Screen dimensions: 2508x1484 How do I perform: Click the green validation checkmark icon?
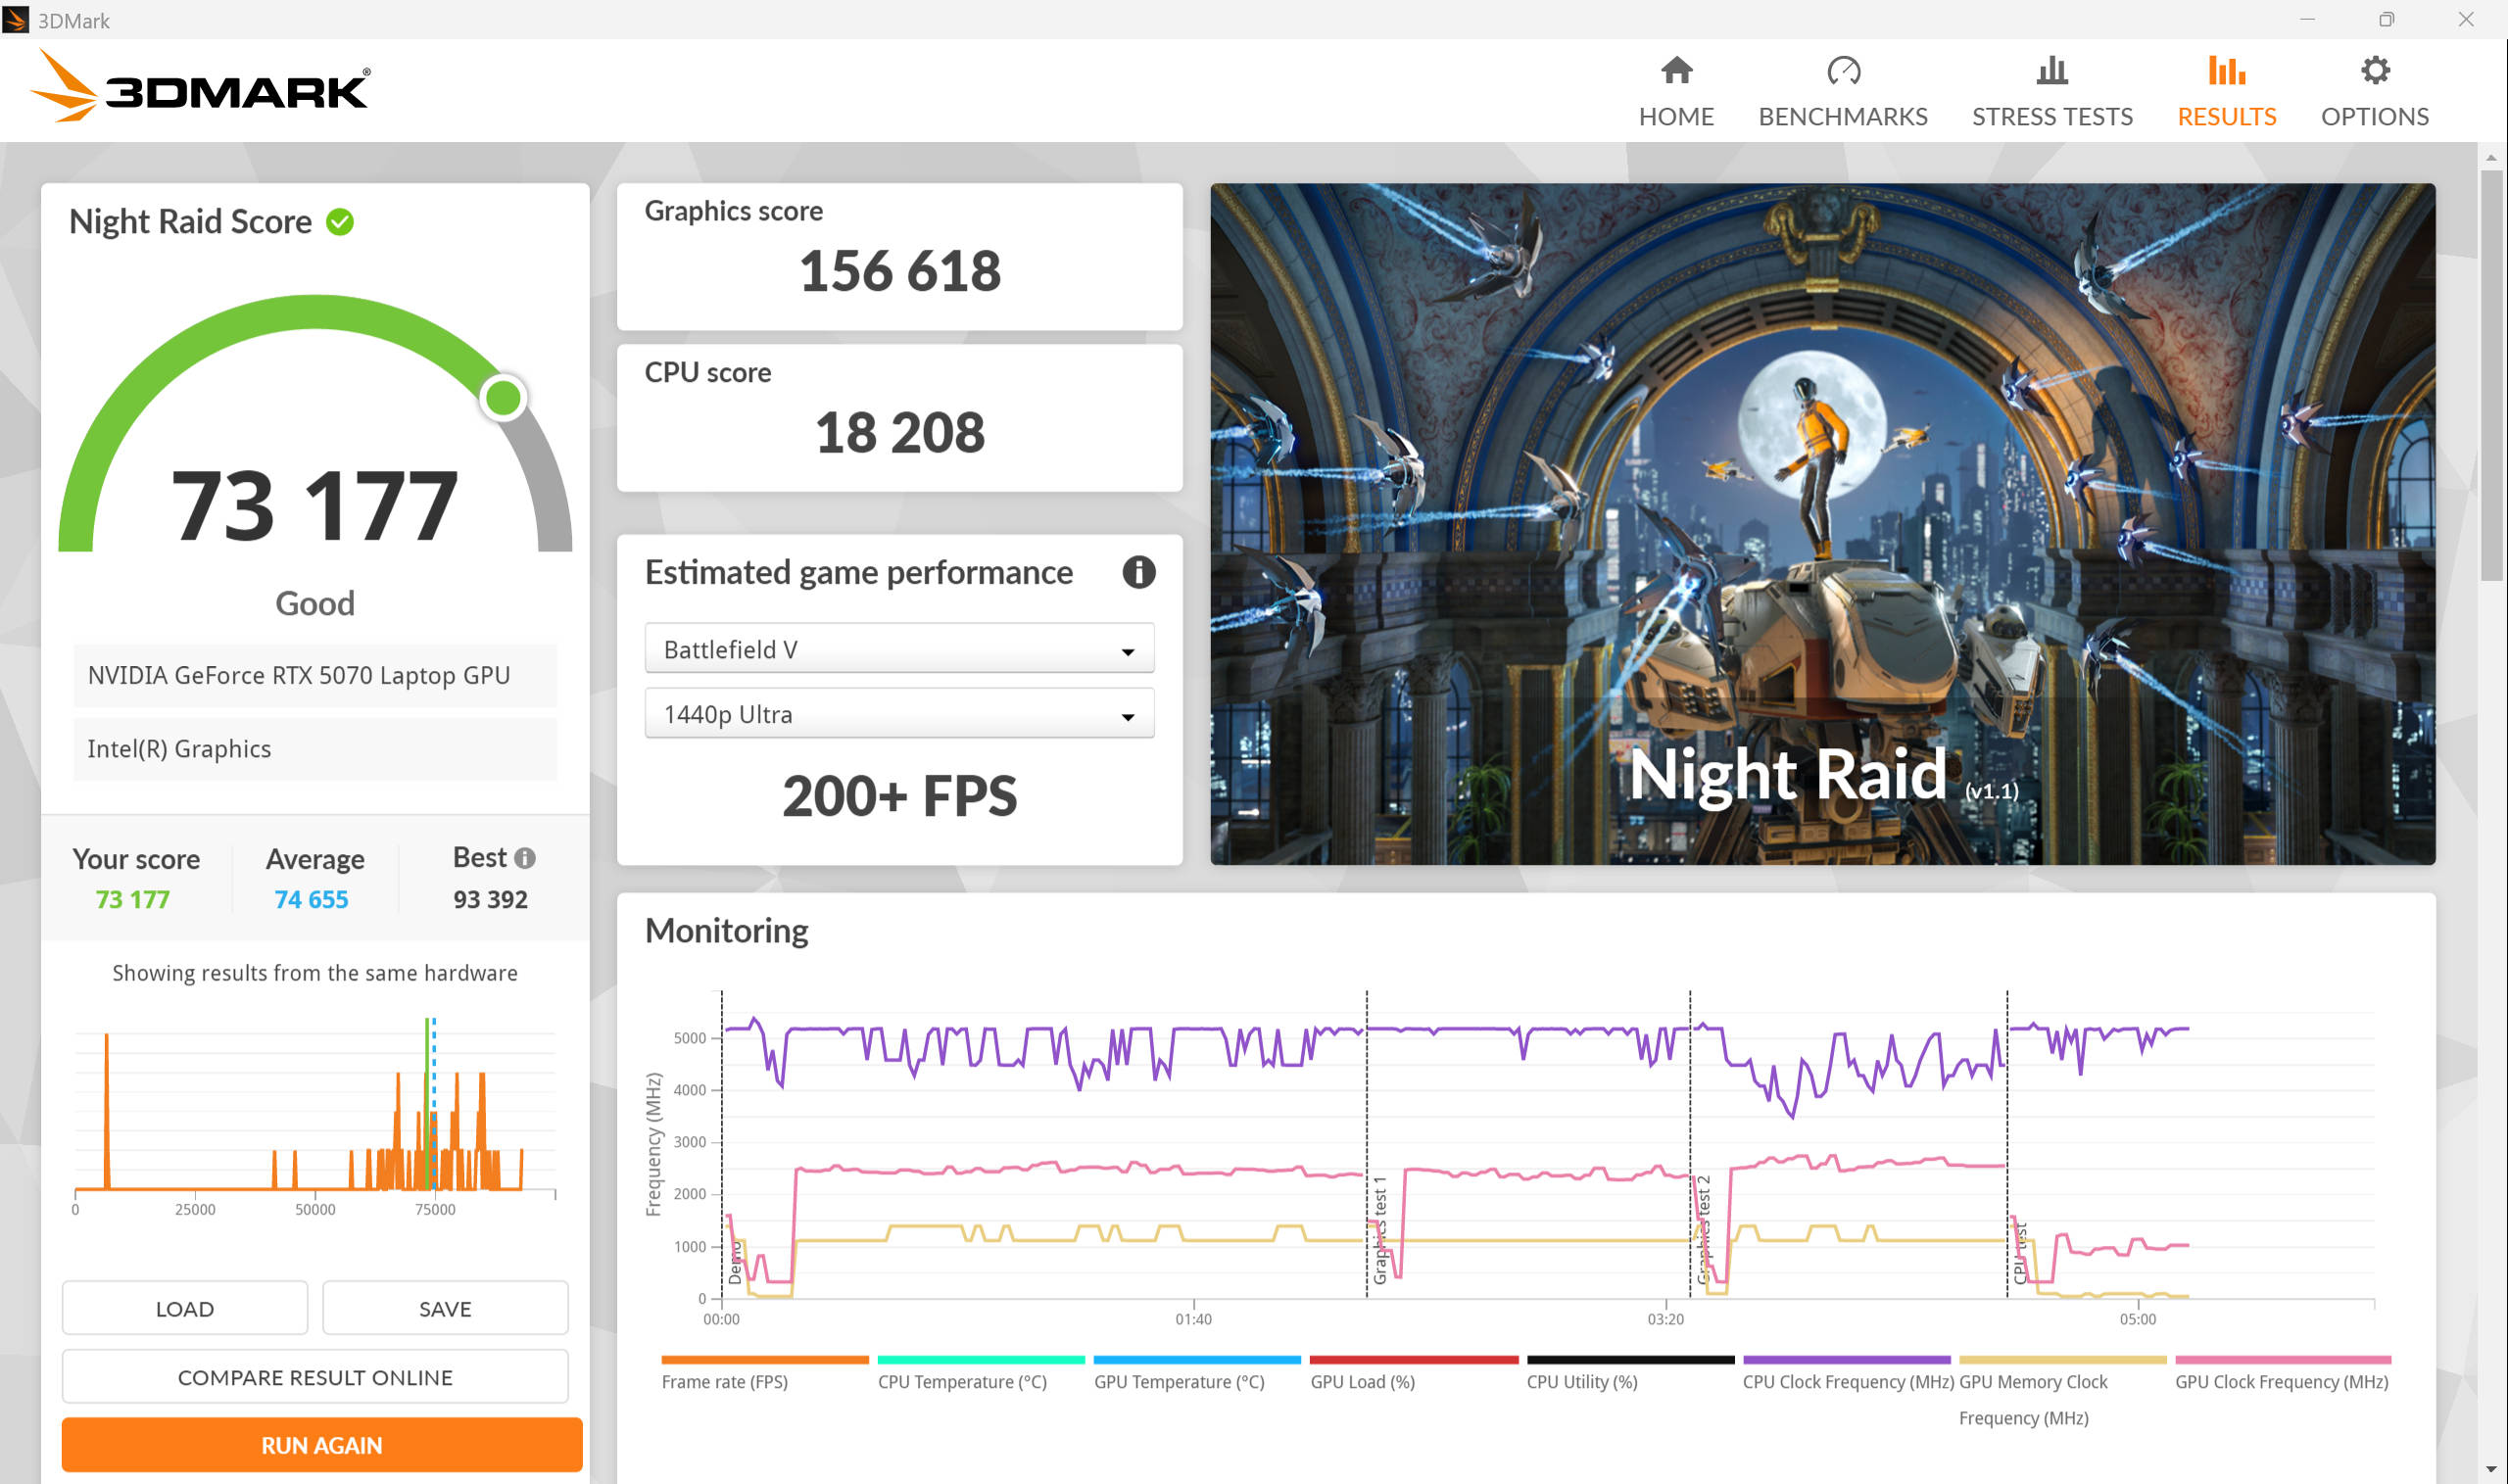click(340, 222)
